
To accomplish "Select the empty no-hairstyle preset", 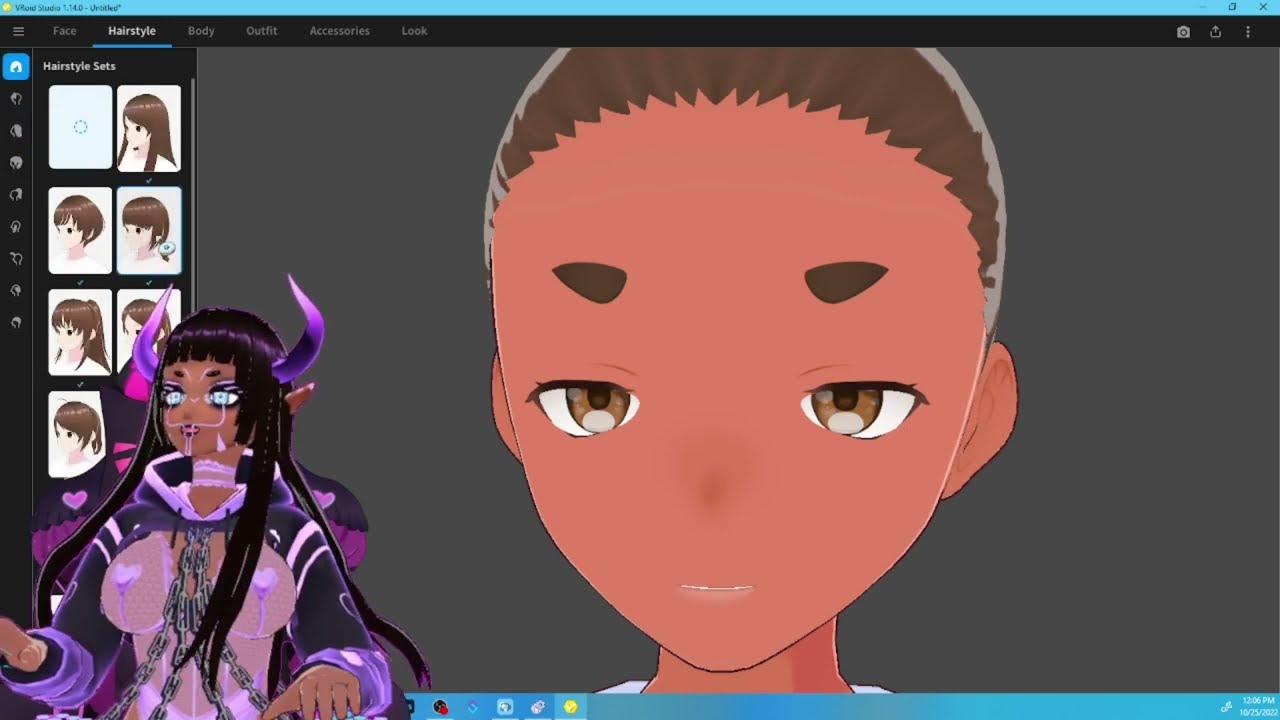I will [81, 127].
